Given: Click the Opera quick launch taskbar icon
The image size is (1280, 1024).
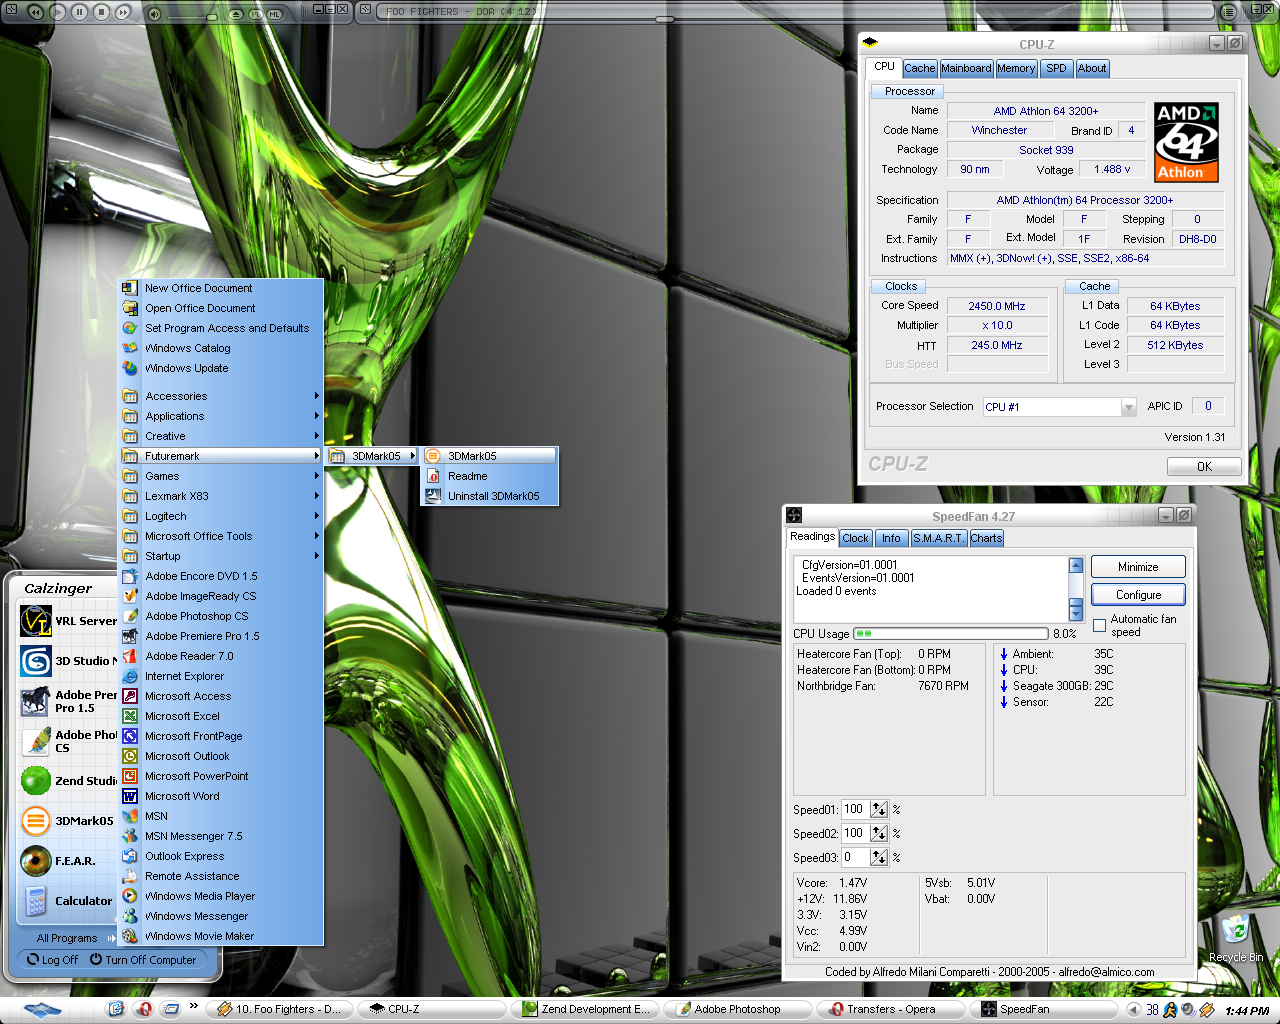Looking at the screenshot, I should pyautogui.click(x=145, y=1009).
